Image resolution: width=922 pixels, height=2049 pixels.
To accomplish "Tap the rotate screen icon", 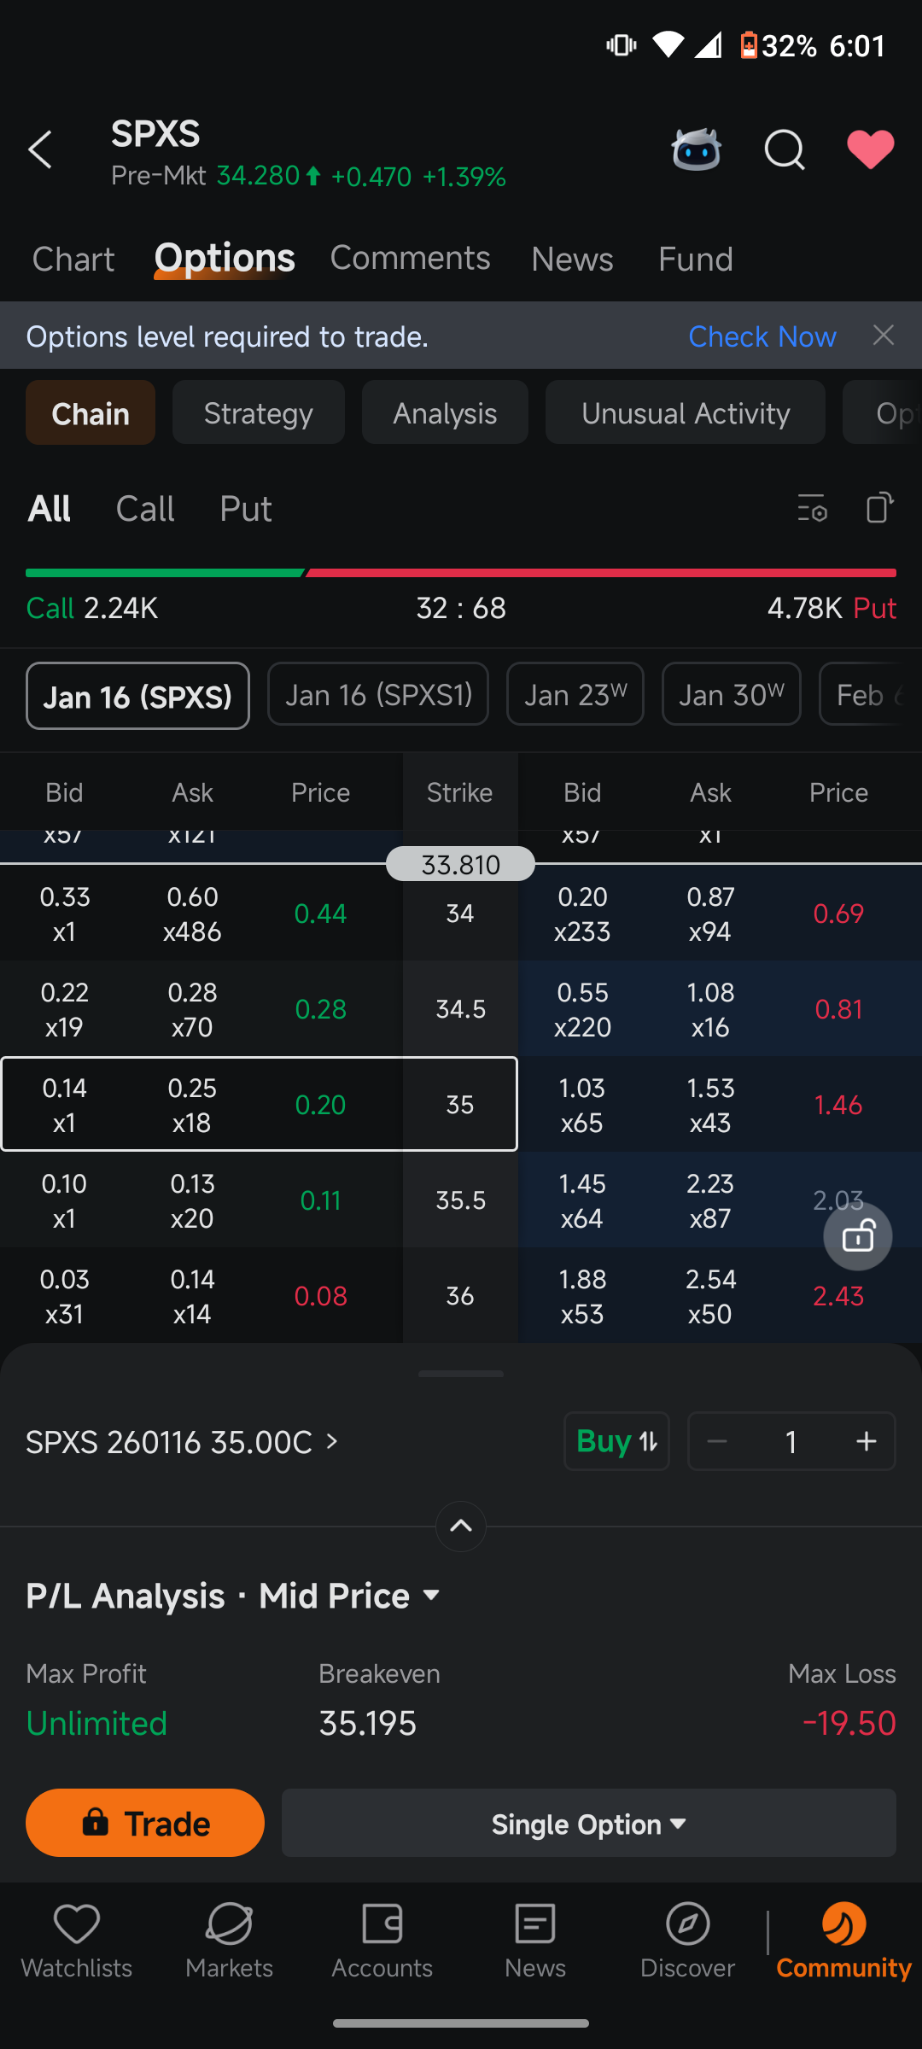I will (x=879, y=508).
